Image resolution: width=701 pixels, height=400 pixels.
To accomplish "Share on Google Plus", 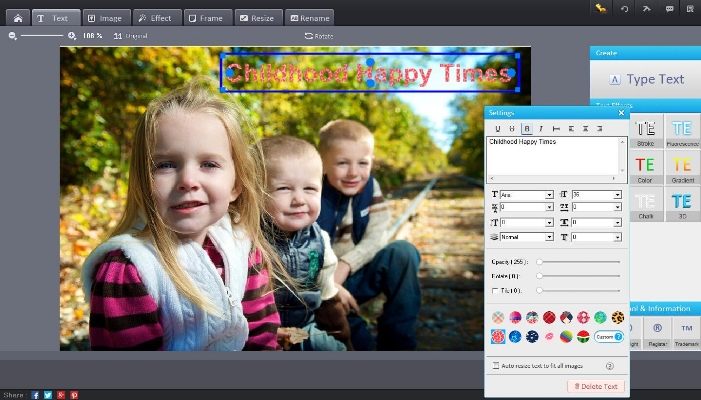I will point(61,395).
